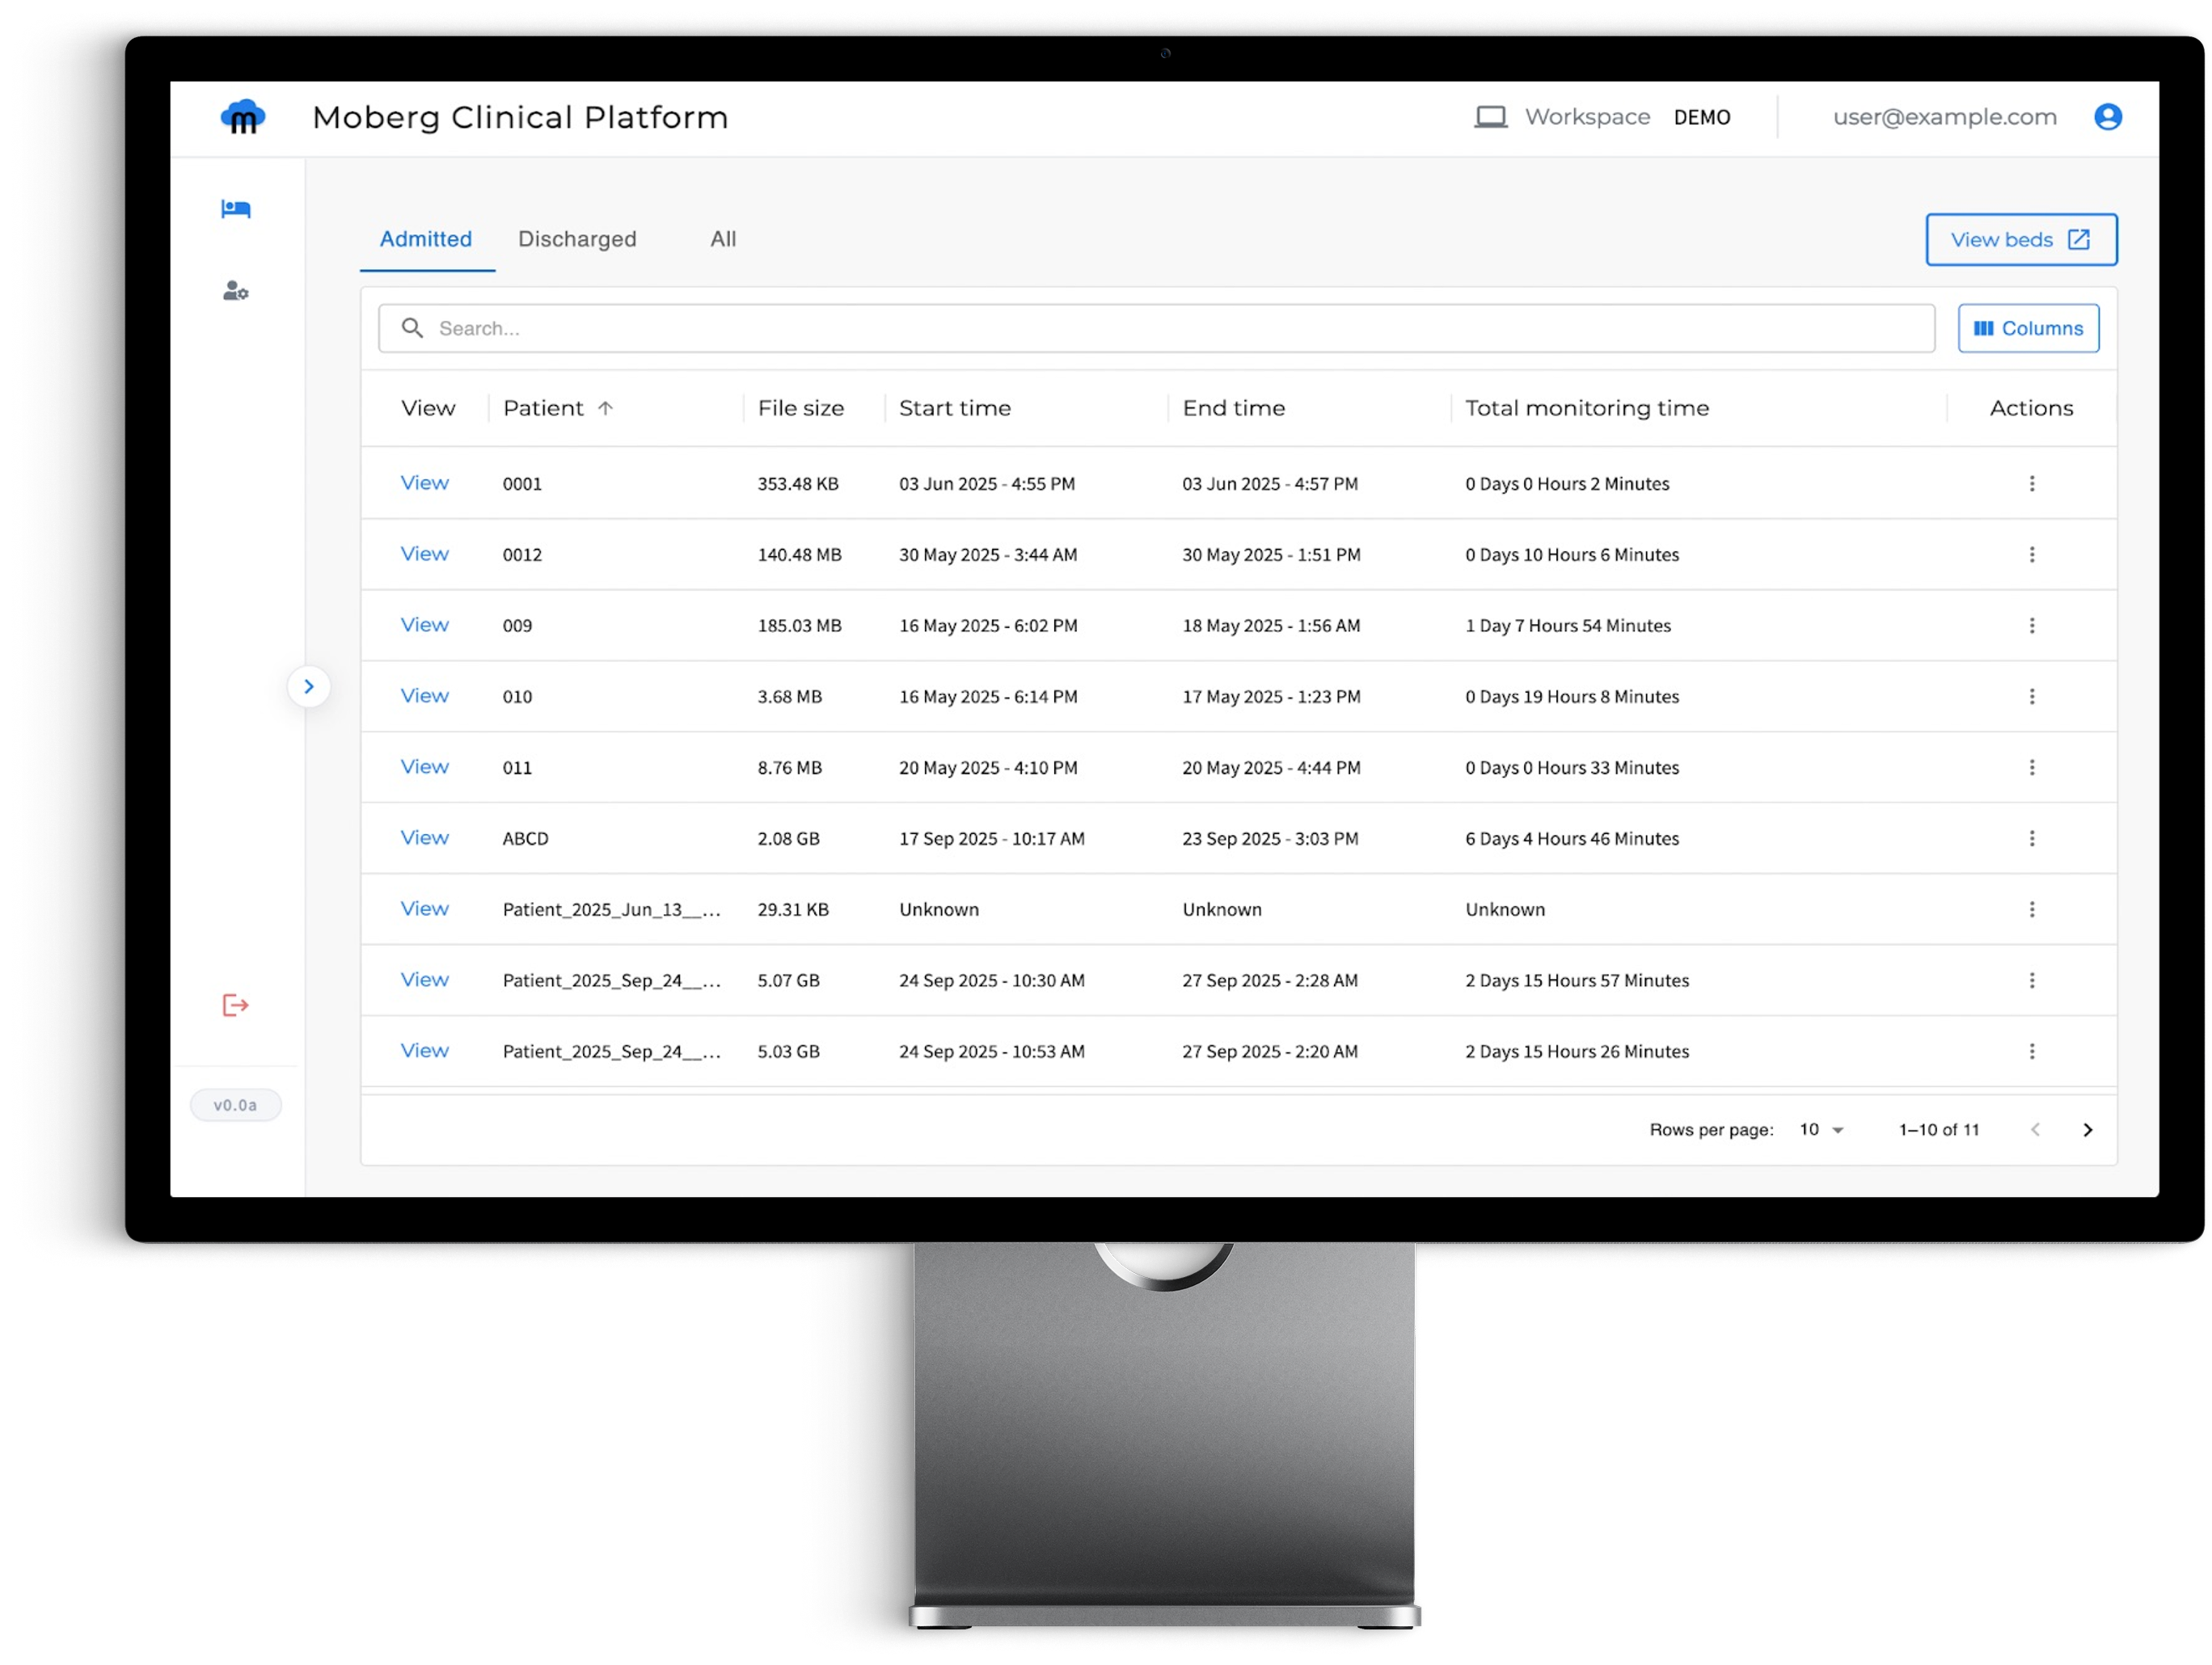This screenshot has height=1665, width=2212.
Task: Open View link for patient 0012
Action: click(x=424, y=554)
